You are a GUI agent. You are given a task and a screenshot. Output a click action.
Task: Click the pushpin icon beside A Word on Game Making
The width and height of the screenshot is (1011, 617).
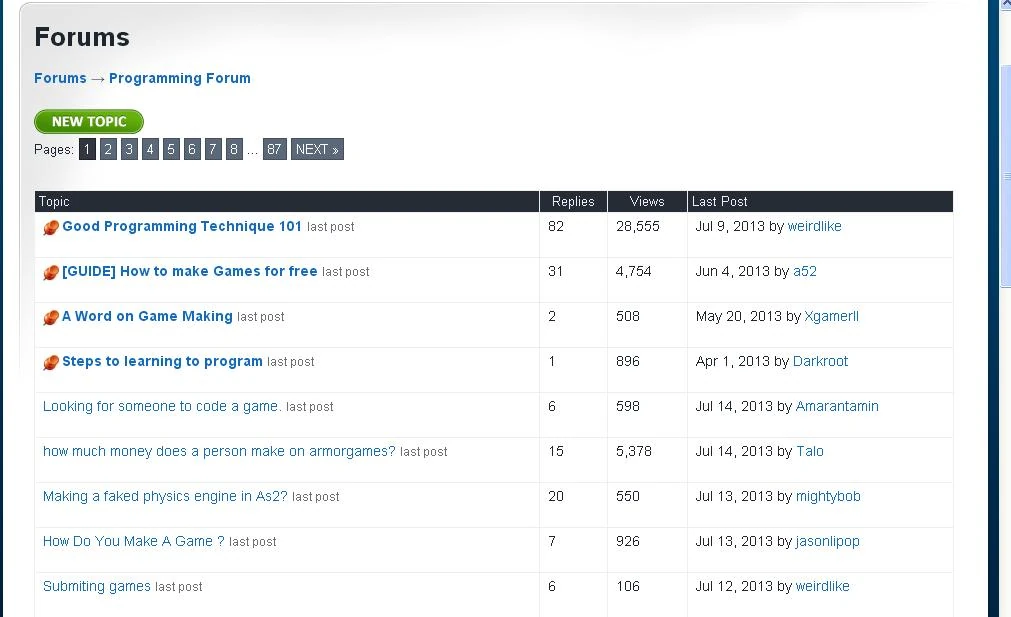50,316
